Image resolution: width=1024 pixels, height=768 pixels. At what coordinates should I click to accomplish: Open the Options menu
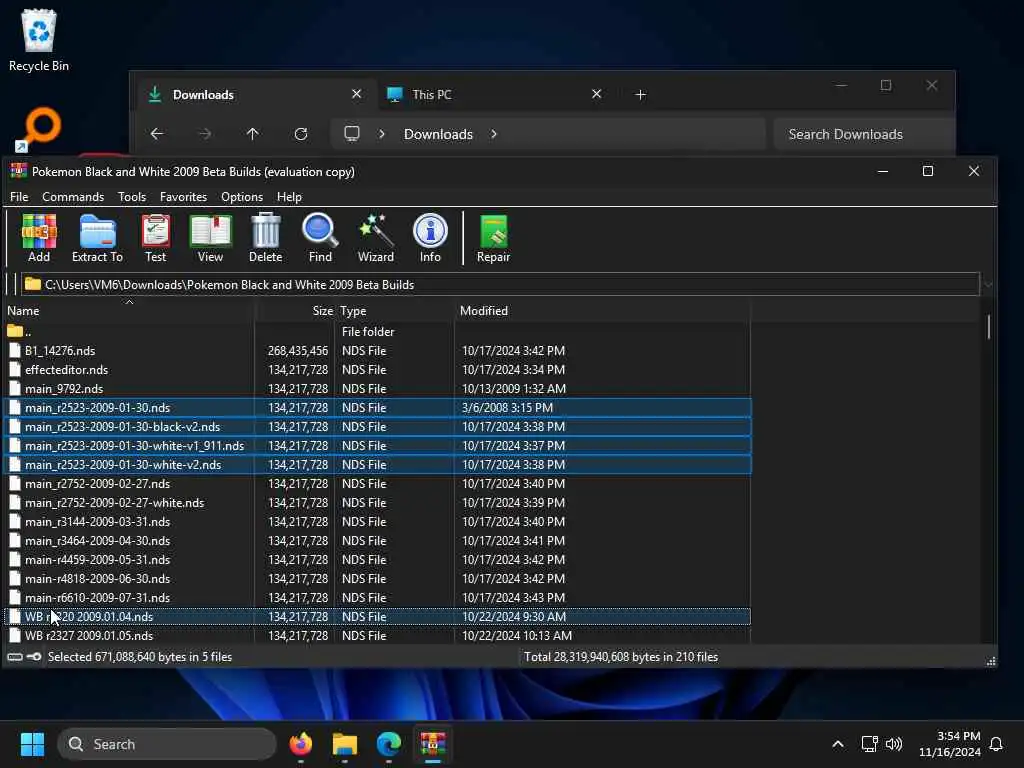[x=242, y=197]
